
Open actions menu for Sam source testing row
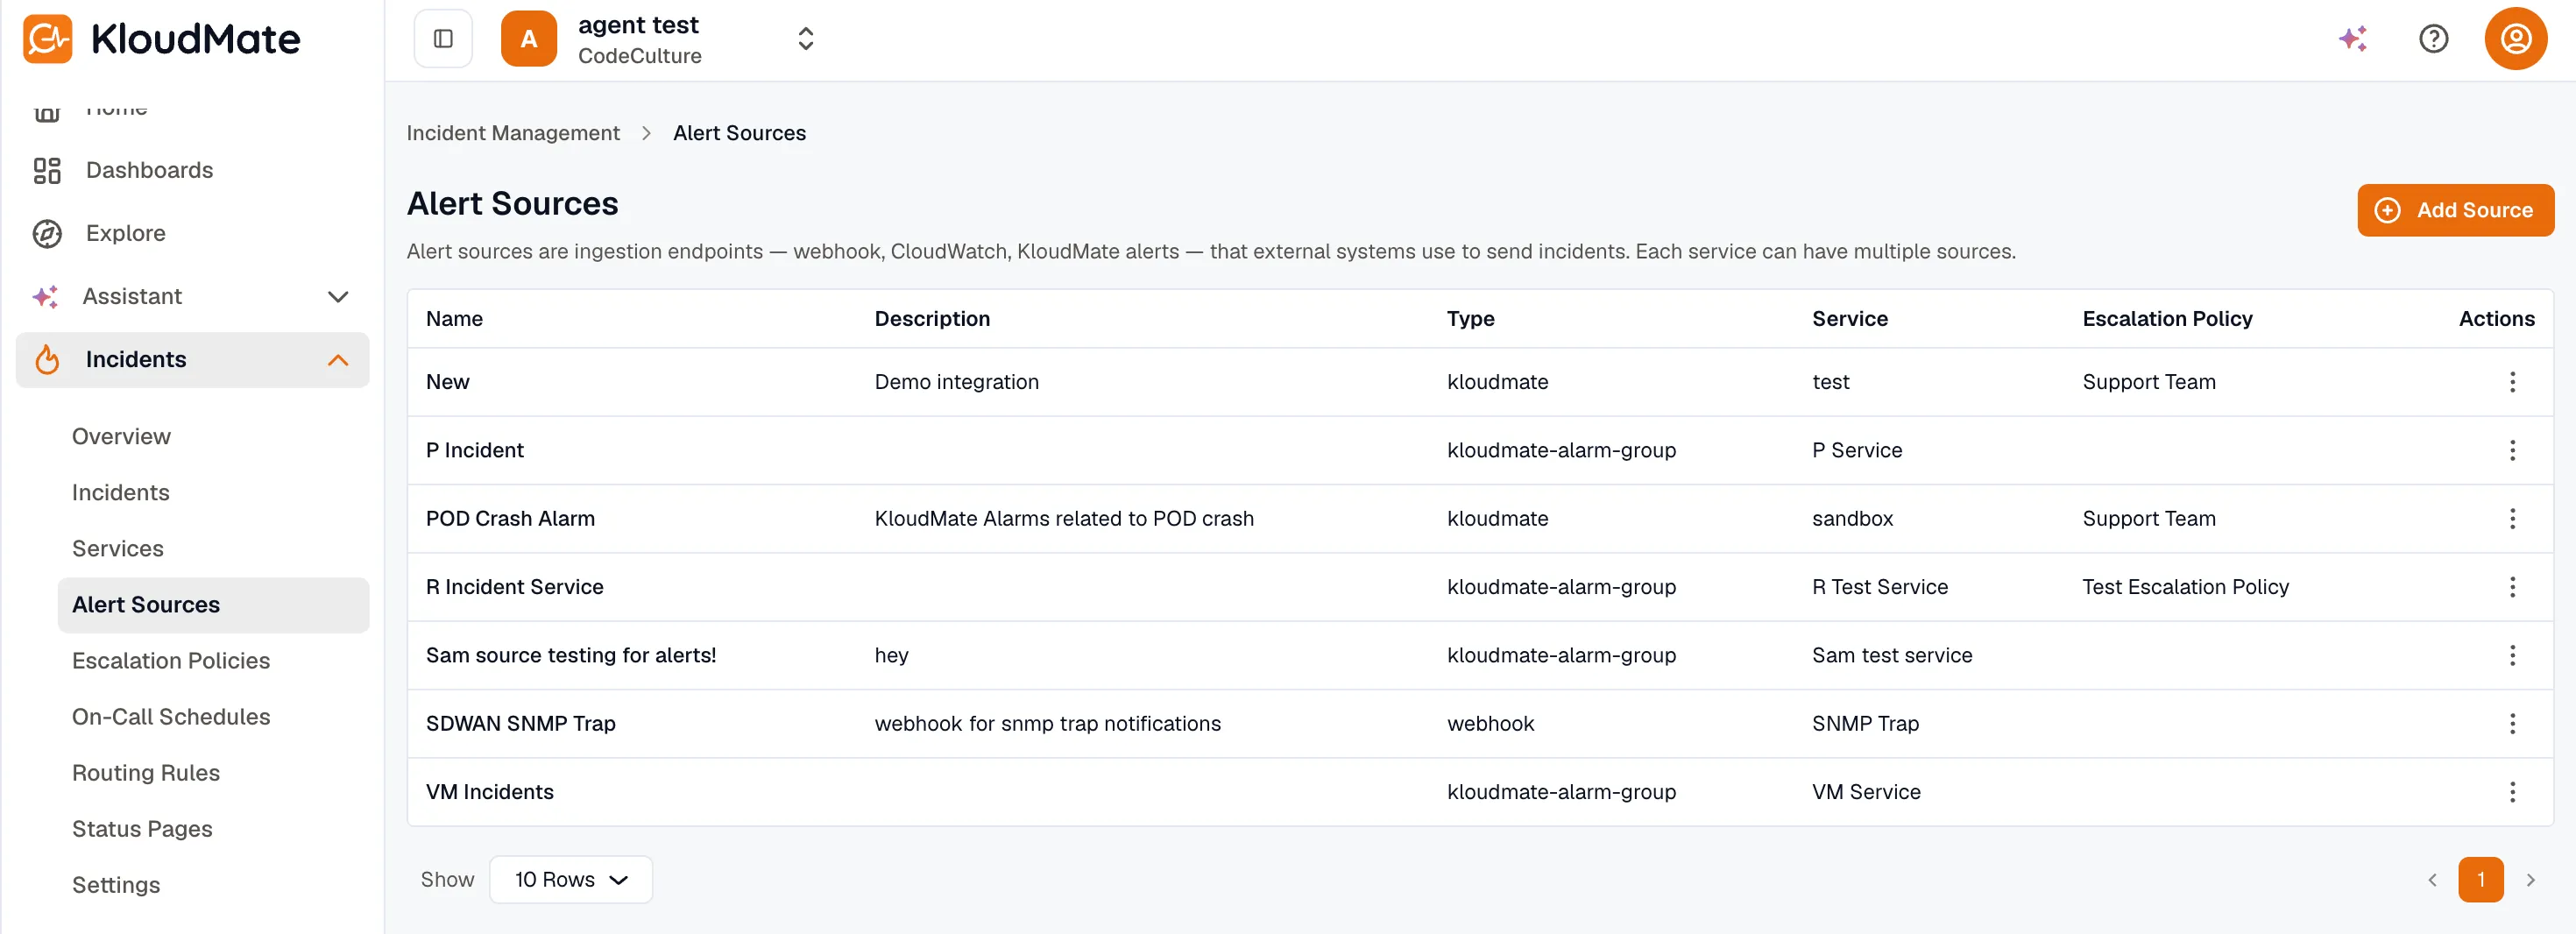pos(2511,655)
